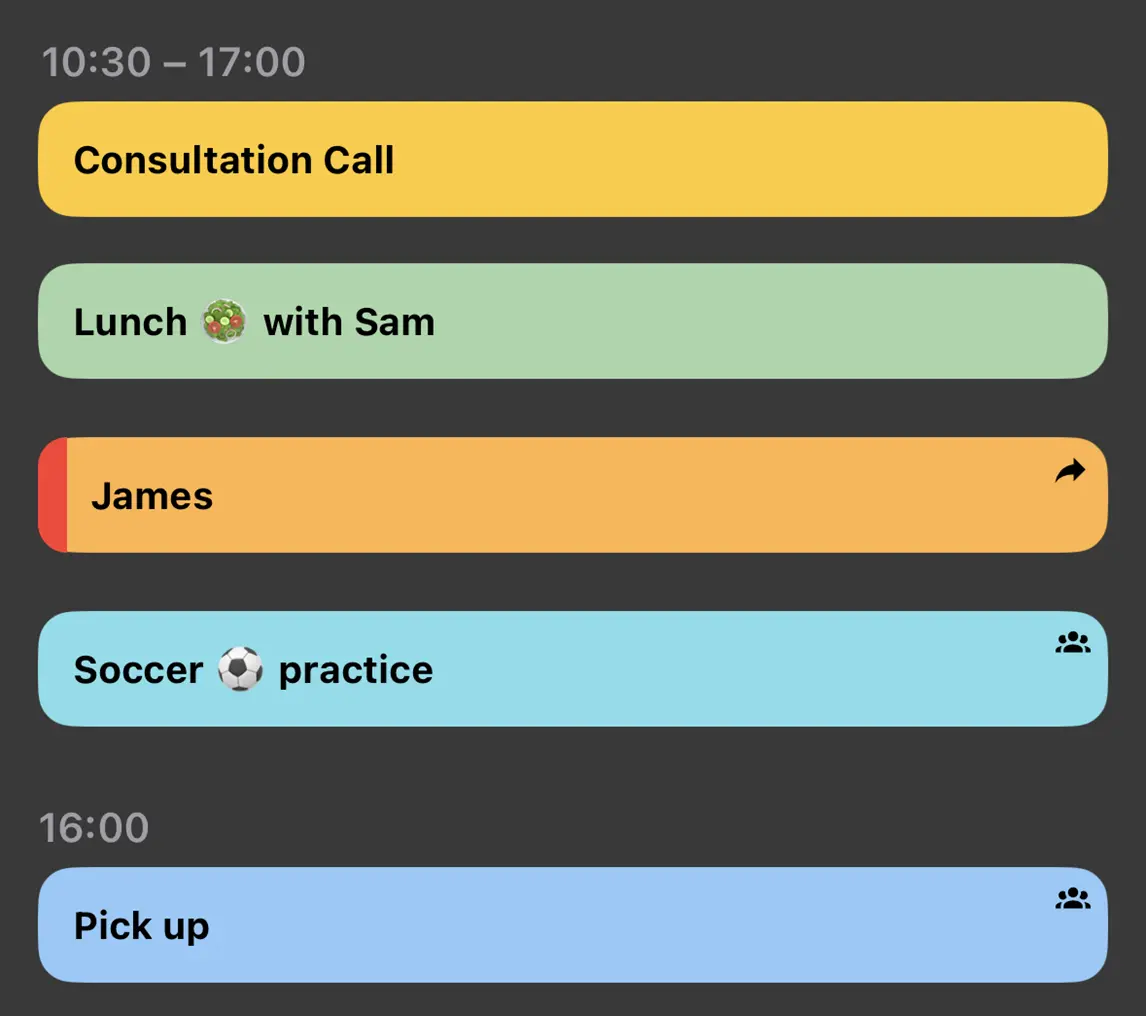
Task: Select the Consultation Call event
Action: tap(572, 159)
